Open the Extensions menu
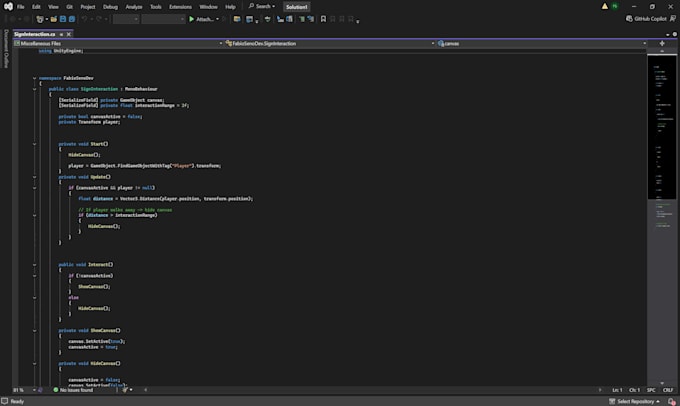The width and height of the screenshot is (680, 406). (180, 7)
